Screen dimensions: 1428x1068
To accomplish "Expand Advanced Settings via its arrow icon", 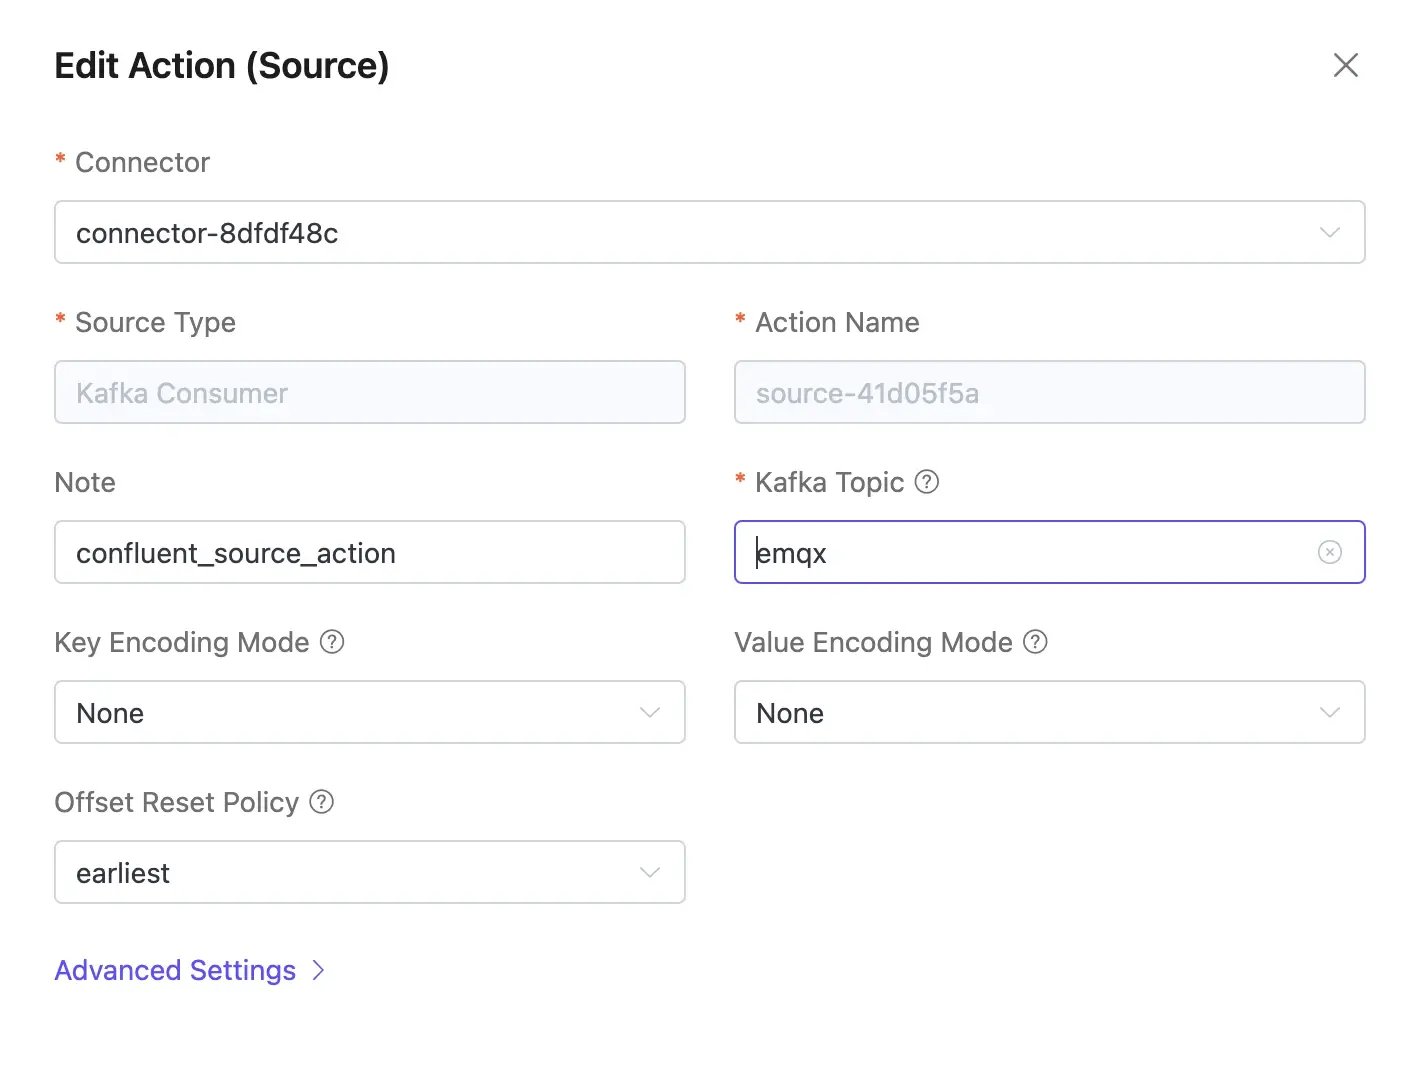I will point(318,970).
